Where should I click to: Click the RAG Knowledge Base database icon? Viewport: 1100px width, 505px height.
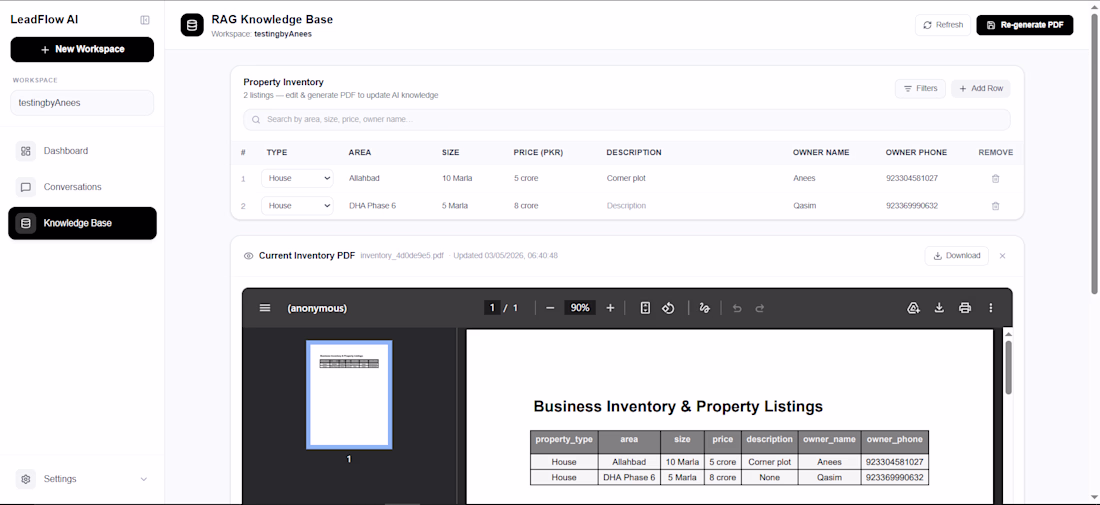pyautogui.click(x=192, y=25)
